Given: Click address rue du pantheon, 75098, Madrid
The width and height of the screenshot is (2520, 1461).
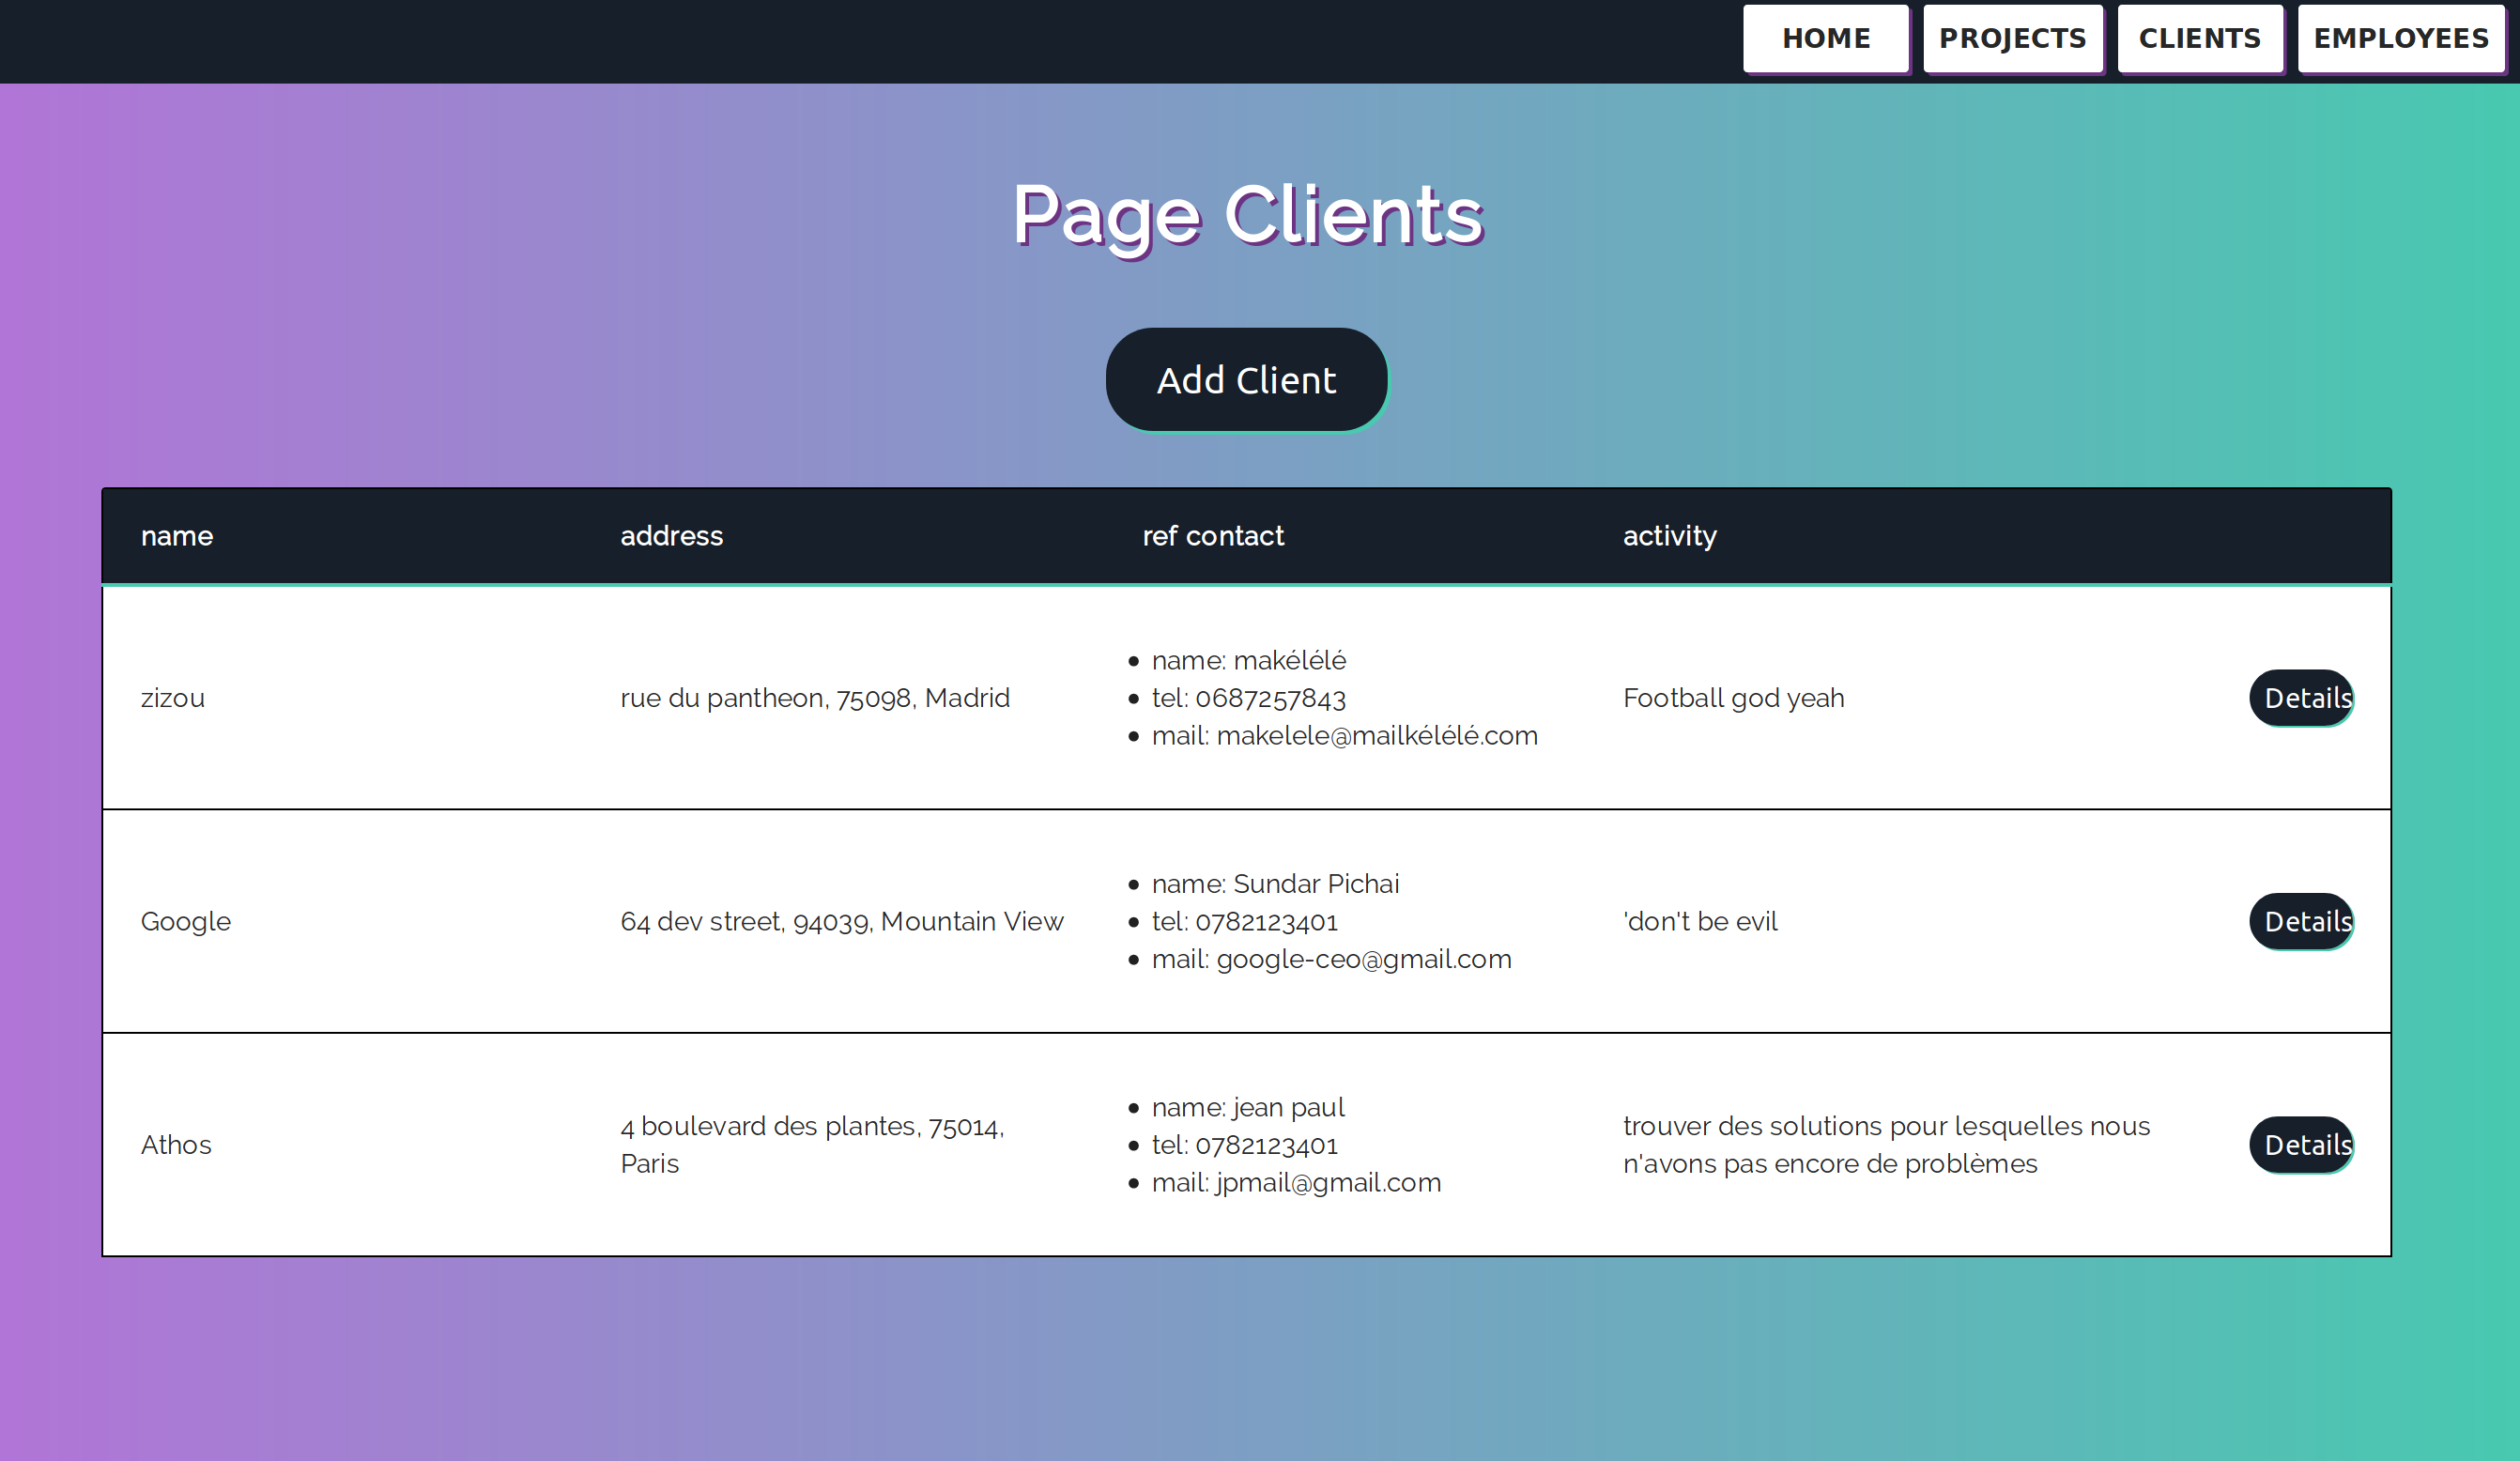Looking at the screenshot, I should pos(815,698).
